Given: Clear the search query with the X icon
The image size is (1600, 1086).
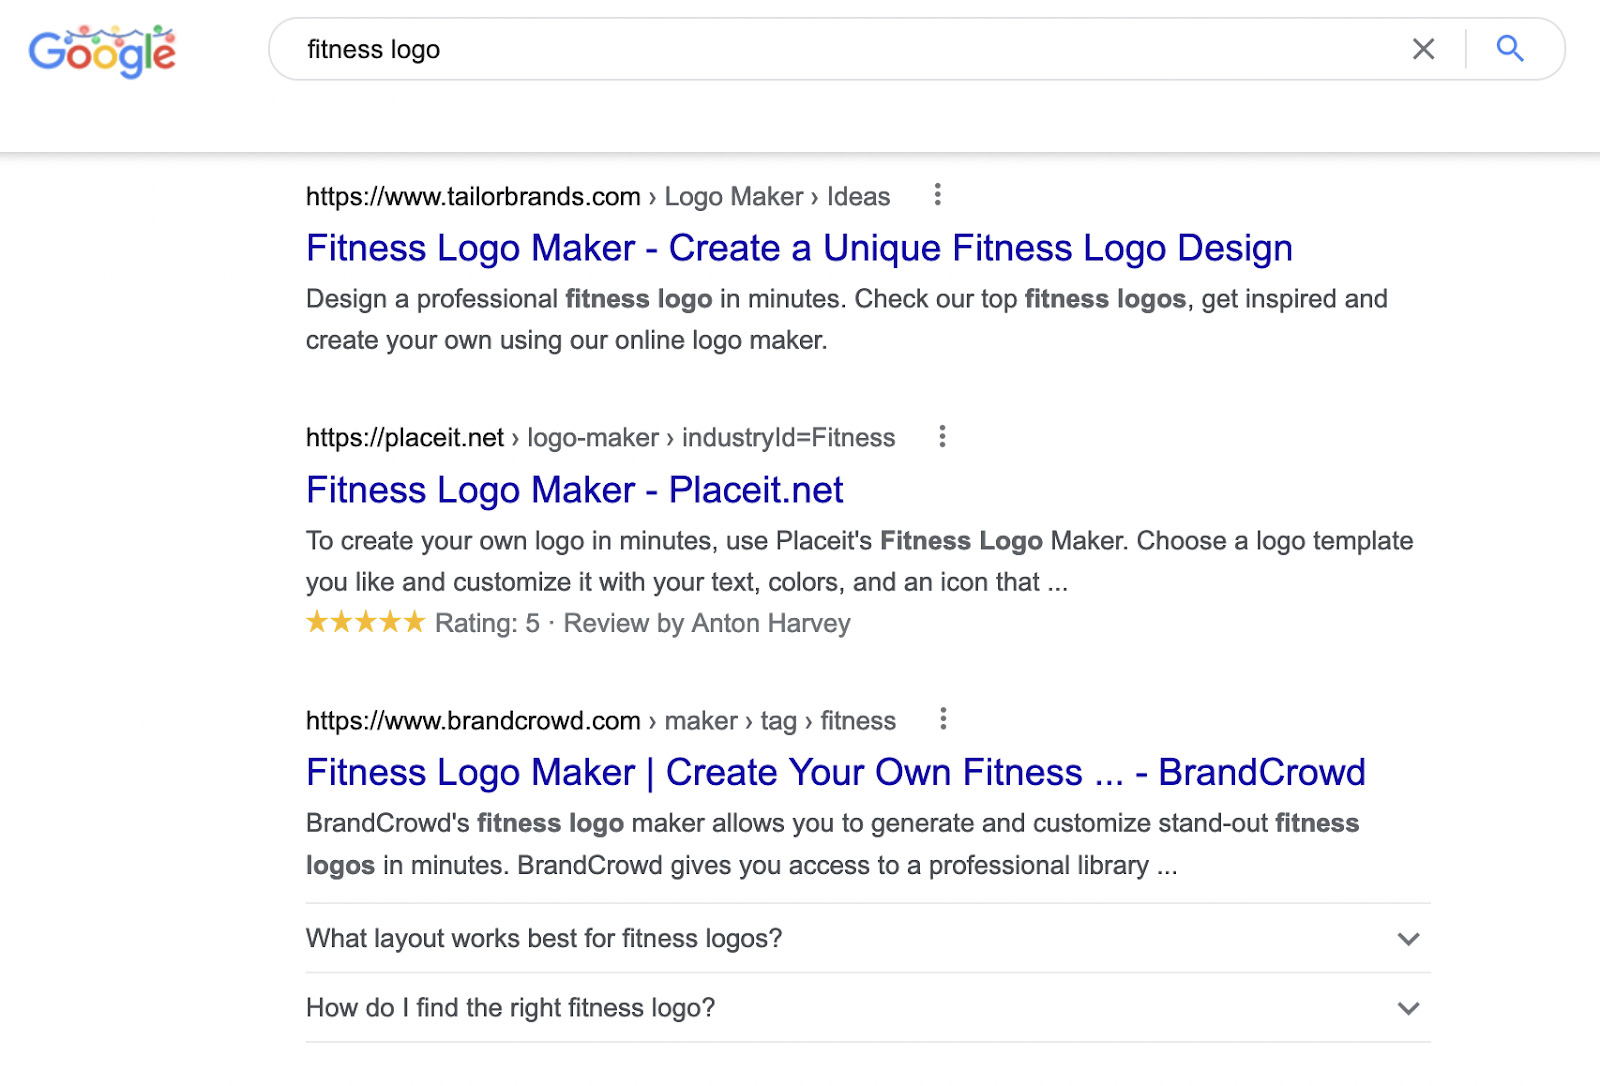Looking at the screenshot, I should 1423,48.
